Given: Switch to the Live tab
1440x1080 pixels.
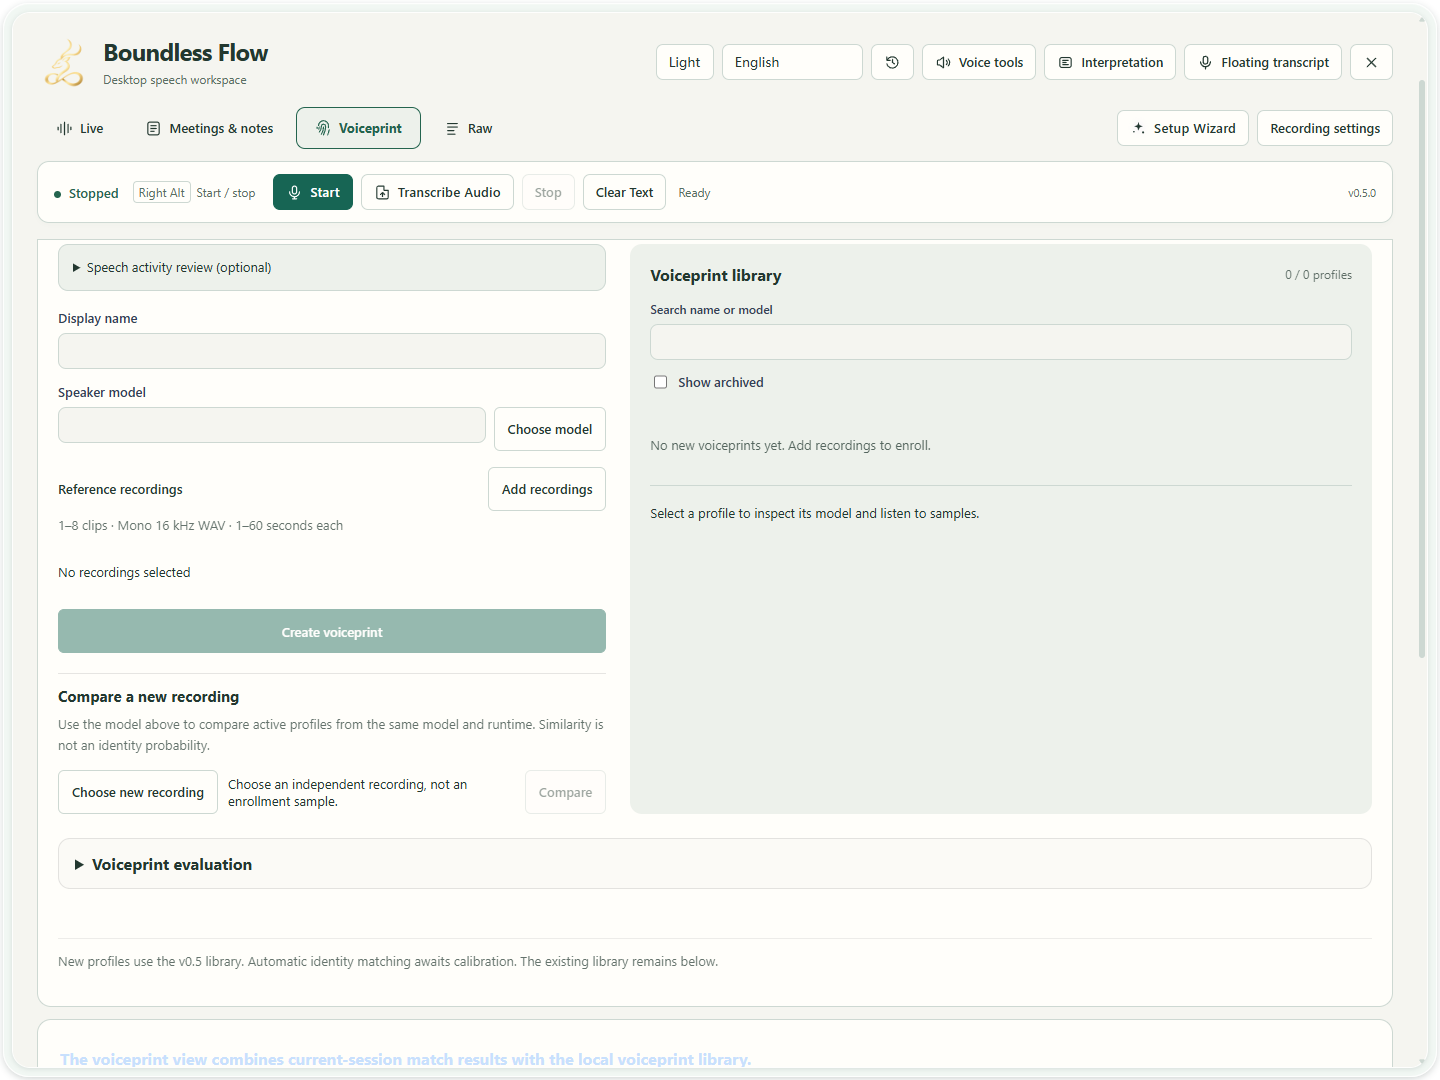Looking at the screenshot, I should click(80, 128).
